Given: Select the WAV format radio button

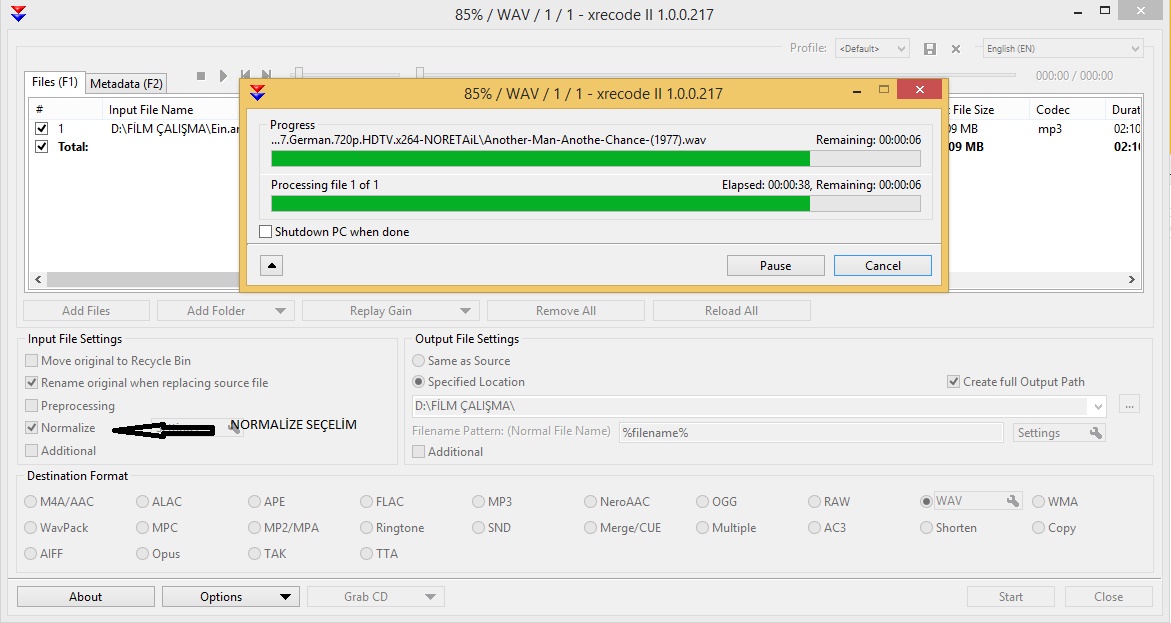Looking at the screenshot, I should [927, 501].
